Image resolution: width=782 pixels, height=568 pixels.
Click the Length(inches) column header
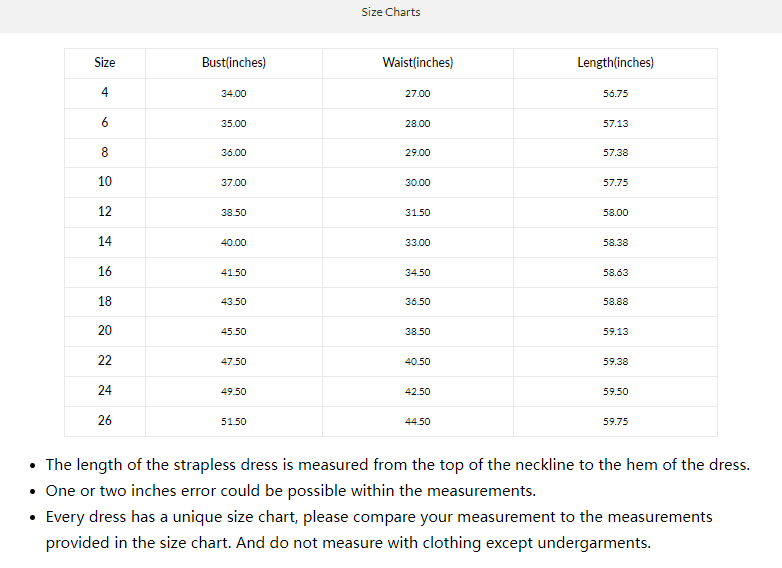(616, 63)
